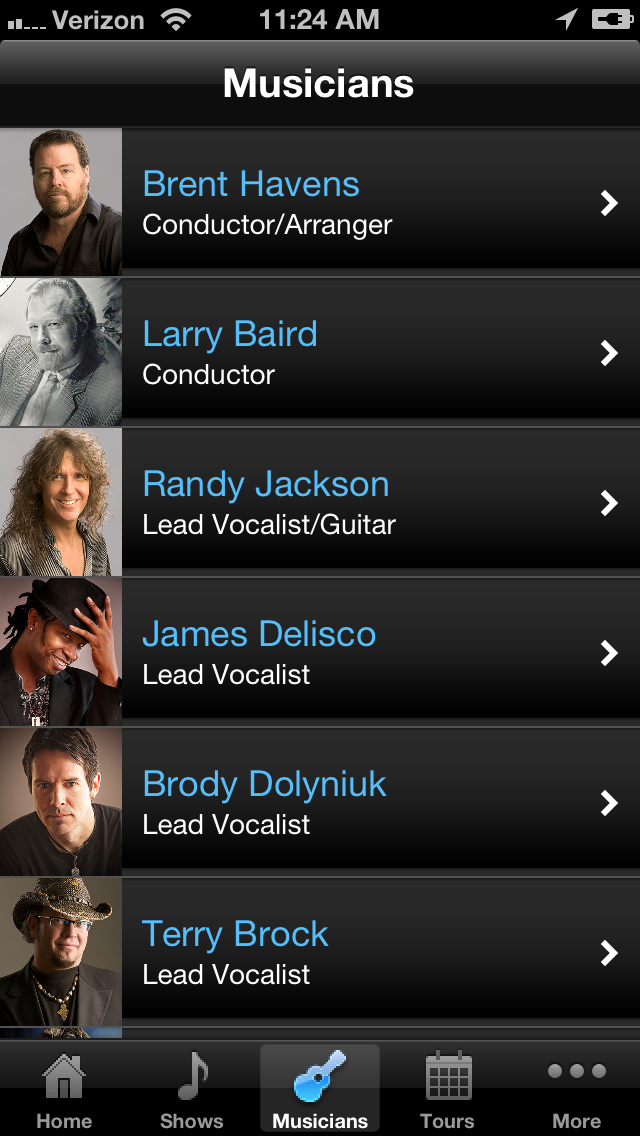Tap Brody Dolyniuk's photo thumbnail
This screenshot has height=1136, width=640.
tap(61, 802)
